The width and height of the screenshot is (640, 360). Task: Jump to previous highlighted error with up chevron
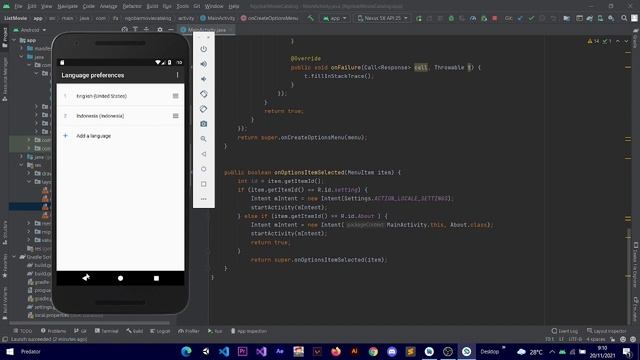pyautogui.click(x=618, y=41)
